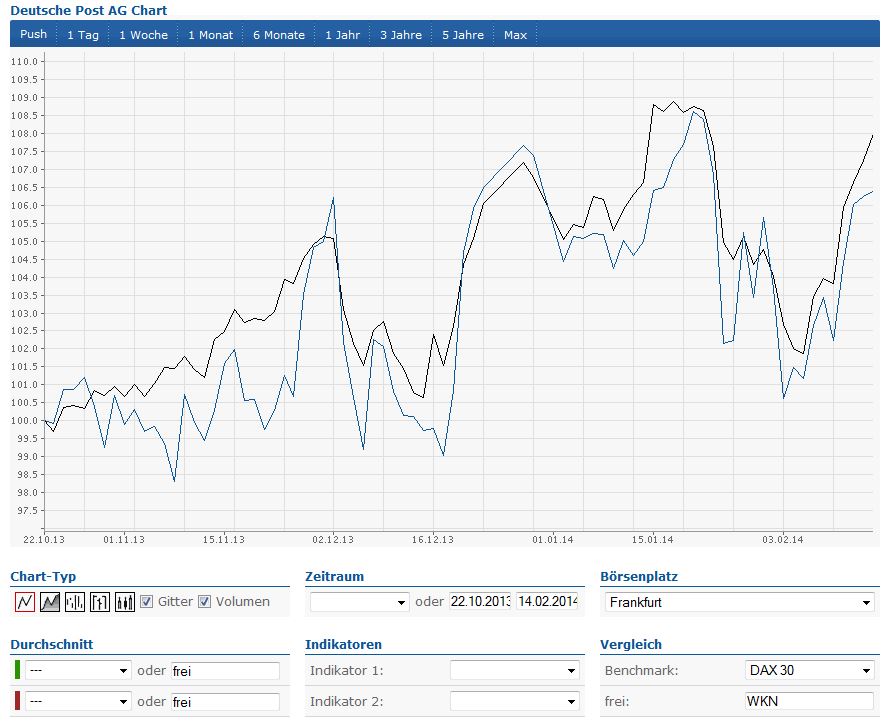Switch to the 5 Jahre tab
This screenshot has width=885, height=722.
tap(463, 34)
